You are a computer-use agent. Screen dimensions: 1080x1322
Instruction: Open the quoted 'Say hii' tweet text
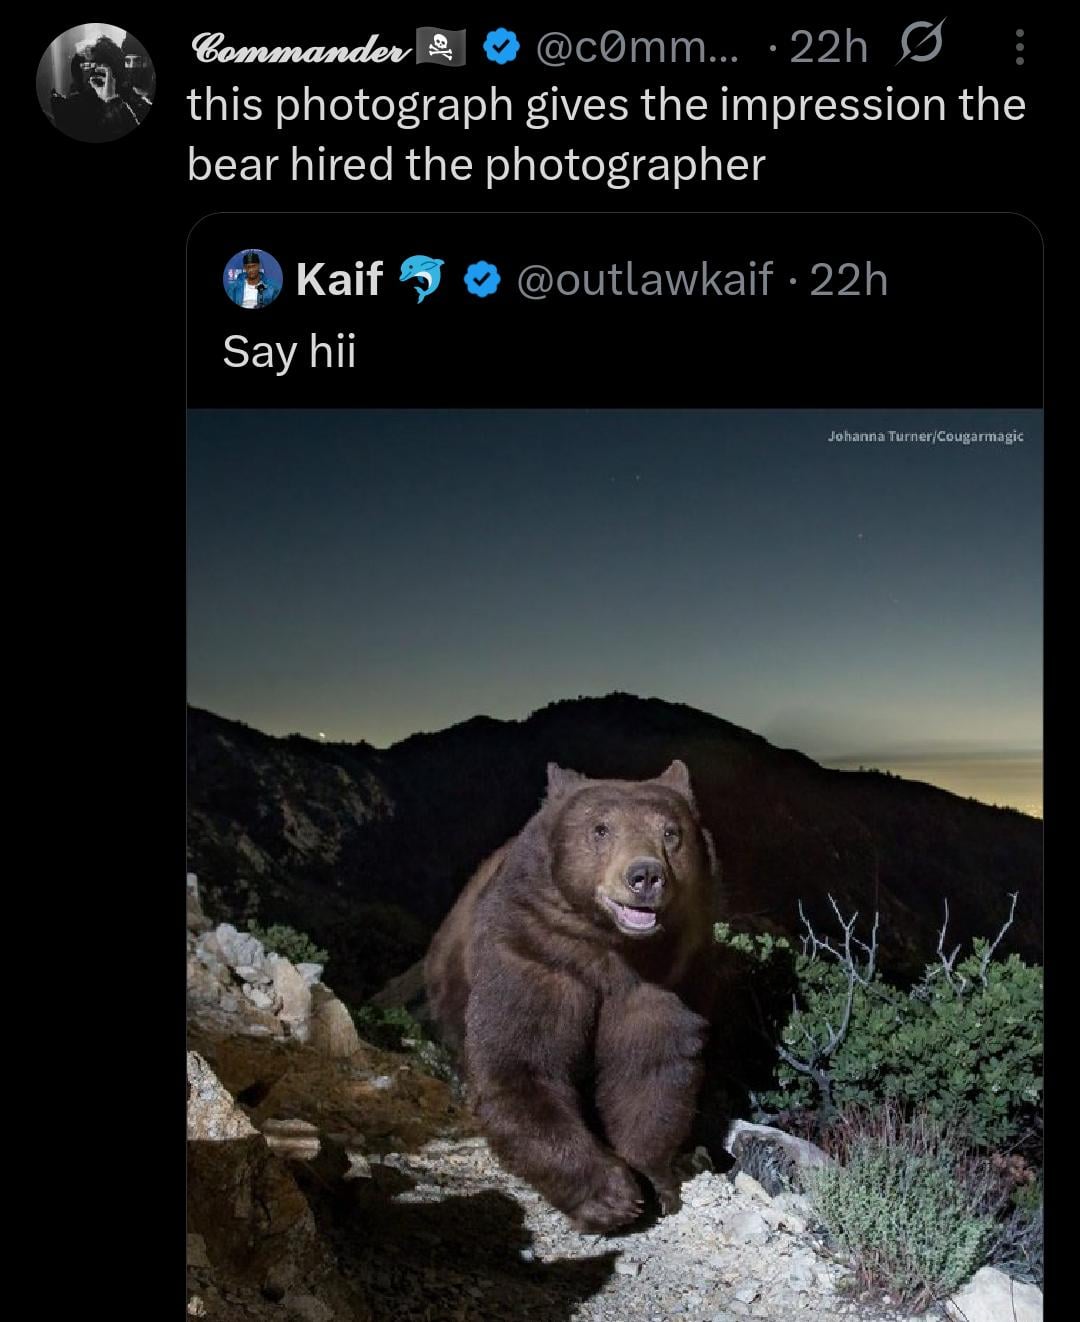289,351
